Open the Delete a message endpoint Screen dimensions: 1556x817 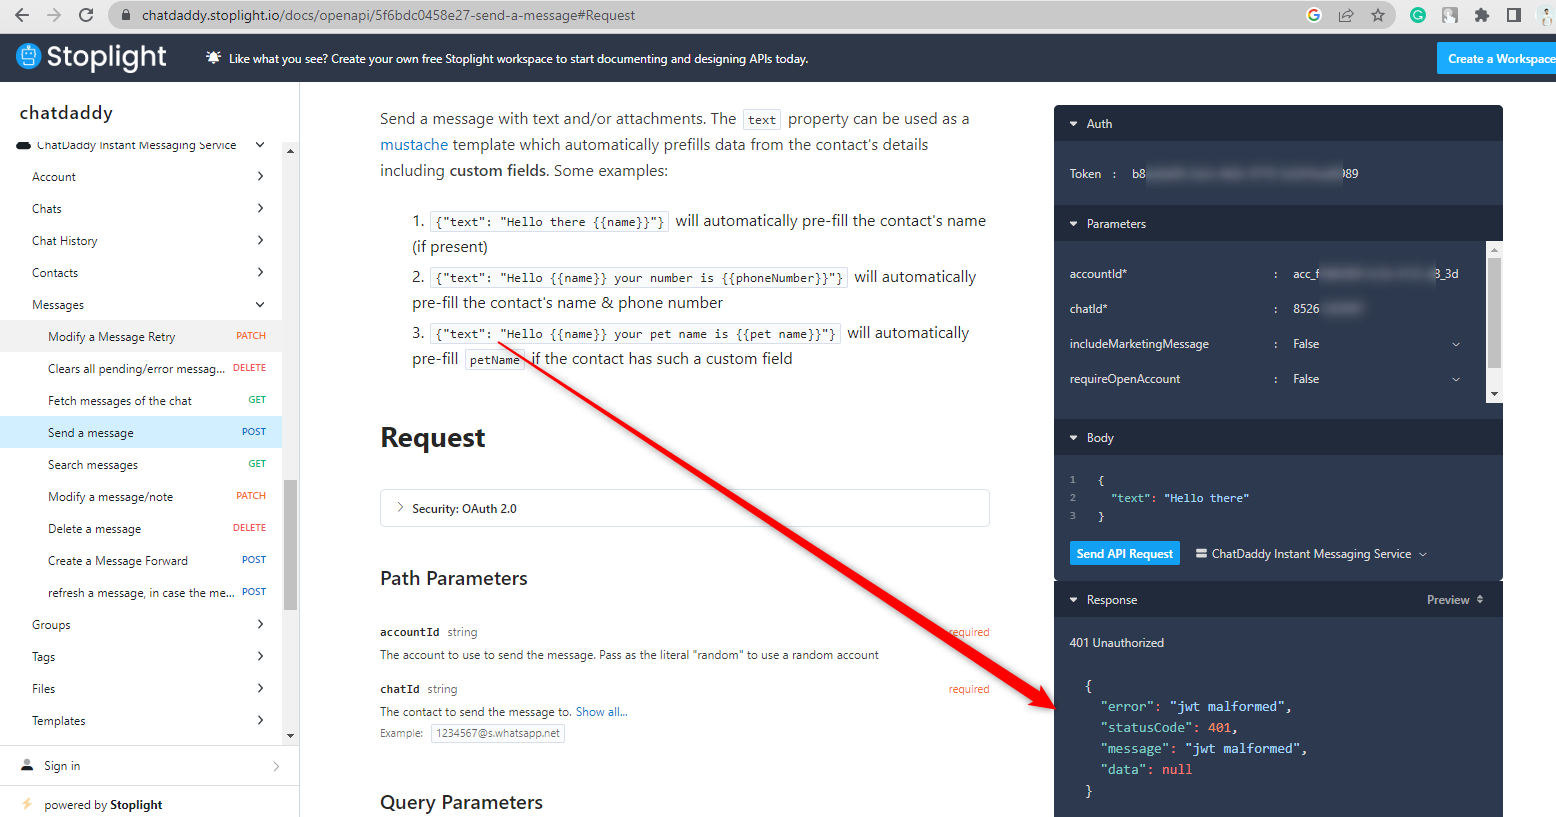141,529
